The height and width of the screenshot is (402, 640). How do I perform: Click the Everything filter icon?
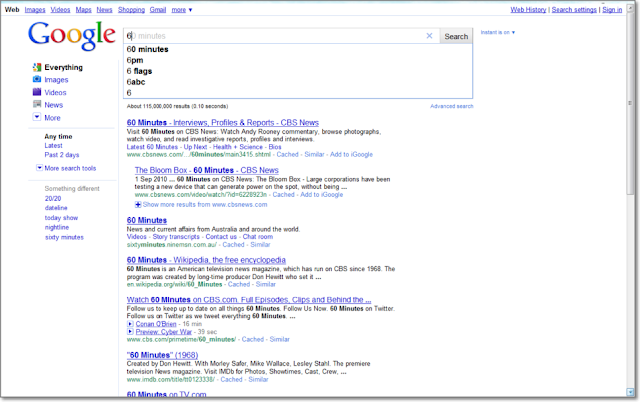(x=37, y=67)
